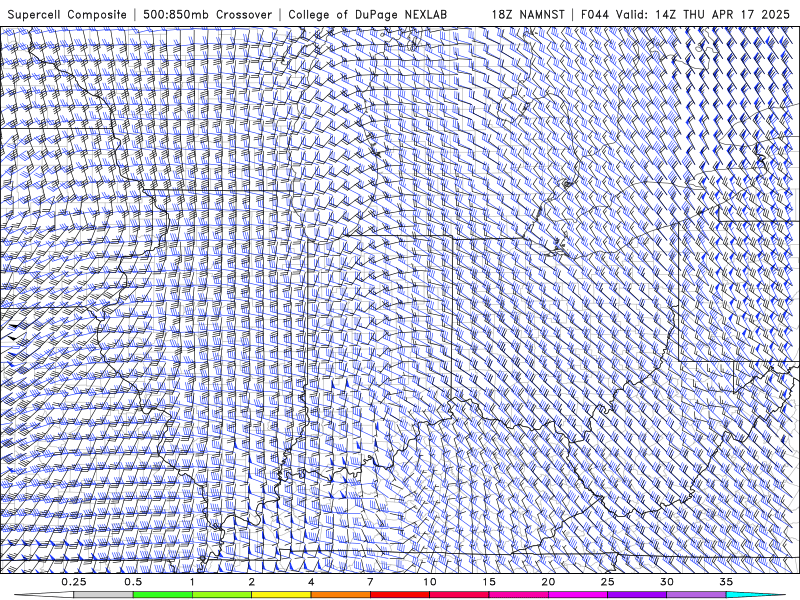Click the magenta legend color segment
This screenshot has height=600, width=800.
point(578,595)
